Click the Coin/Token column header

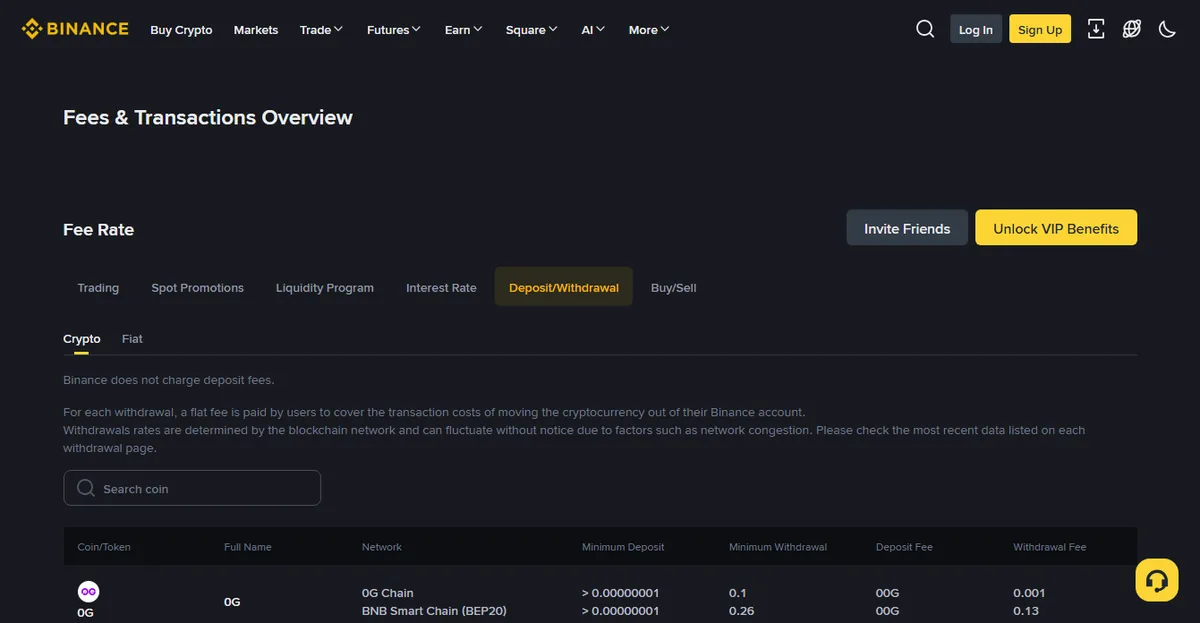point(104,547)
